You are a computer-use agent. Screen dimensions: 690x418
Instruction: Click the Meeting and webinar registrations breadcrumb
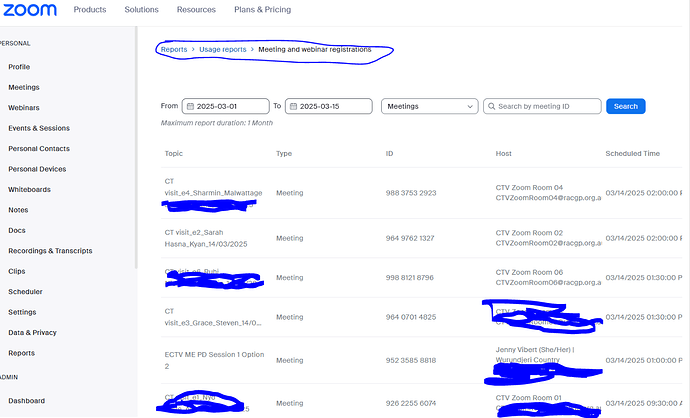(x=315, y=49)
